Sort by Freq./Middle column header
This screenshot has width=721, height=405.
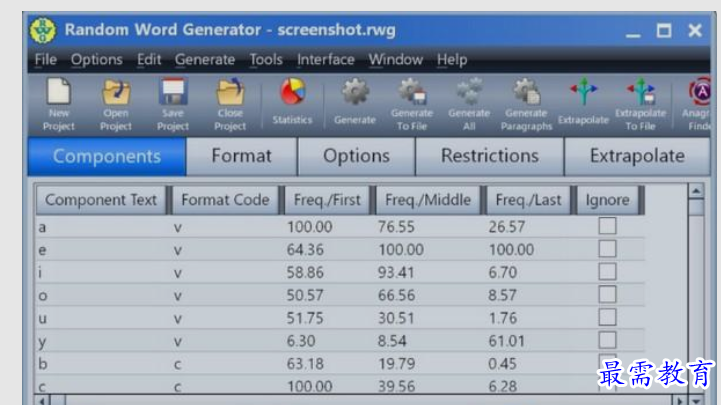pyautogui.click(x=428, y=200)
